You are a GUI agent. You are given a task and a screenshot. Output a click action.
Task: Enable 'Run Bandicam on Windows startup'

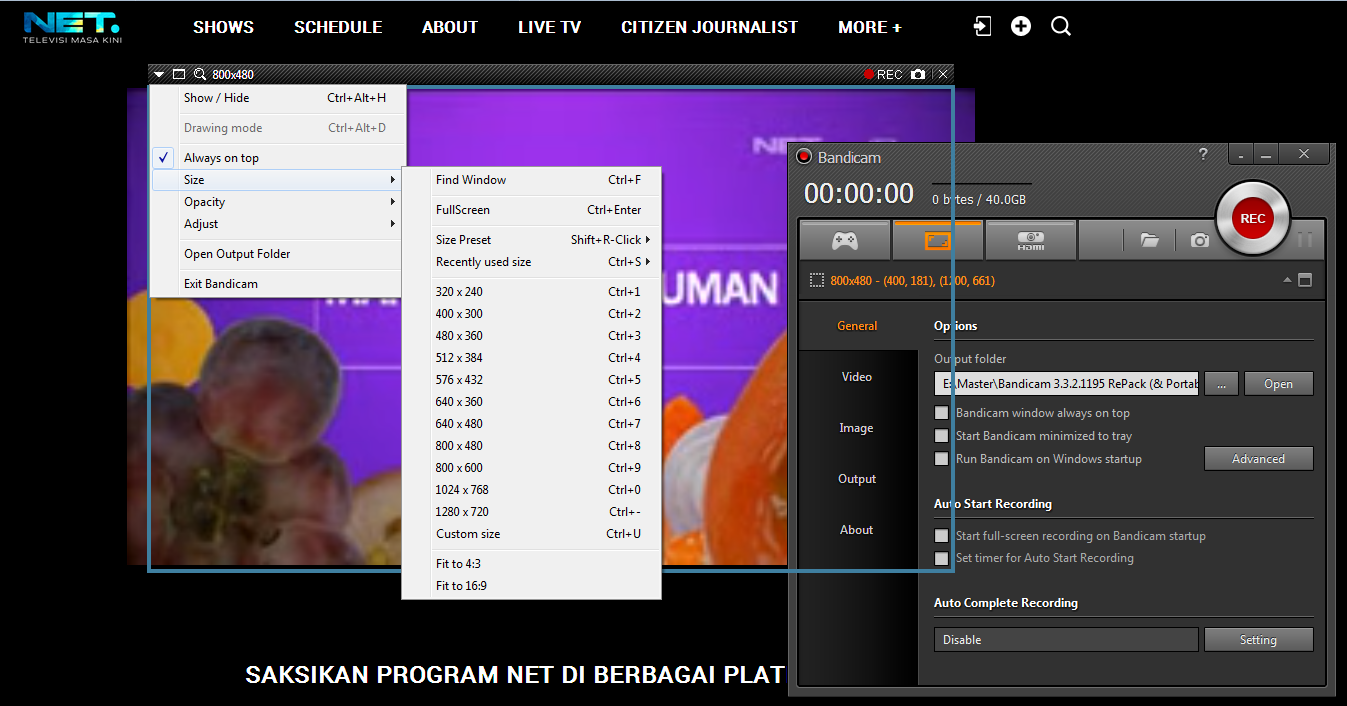[941, 459]
